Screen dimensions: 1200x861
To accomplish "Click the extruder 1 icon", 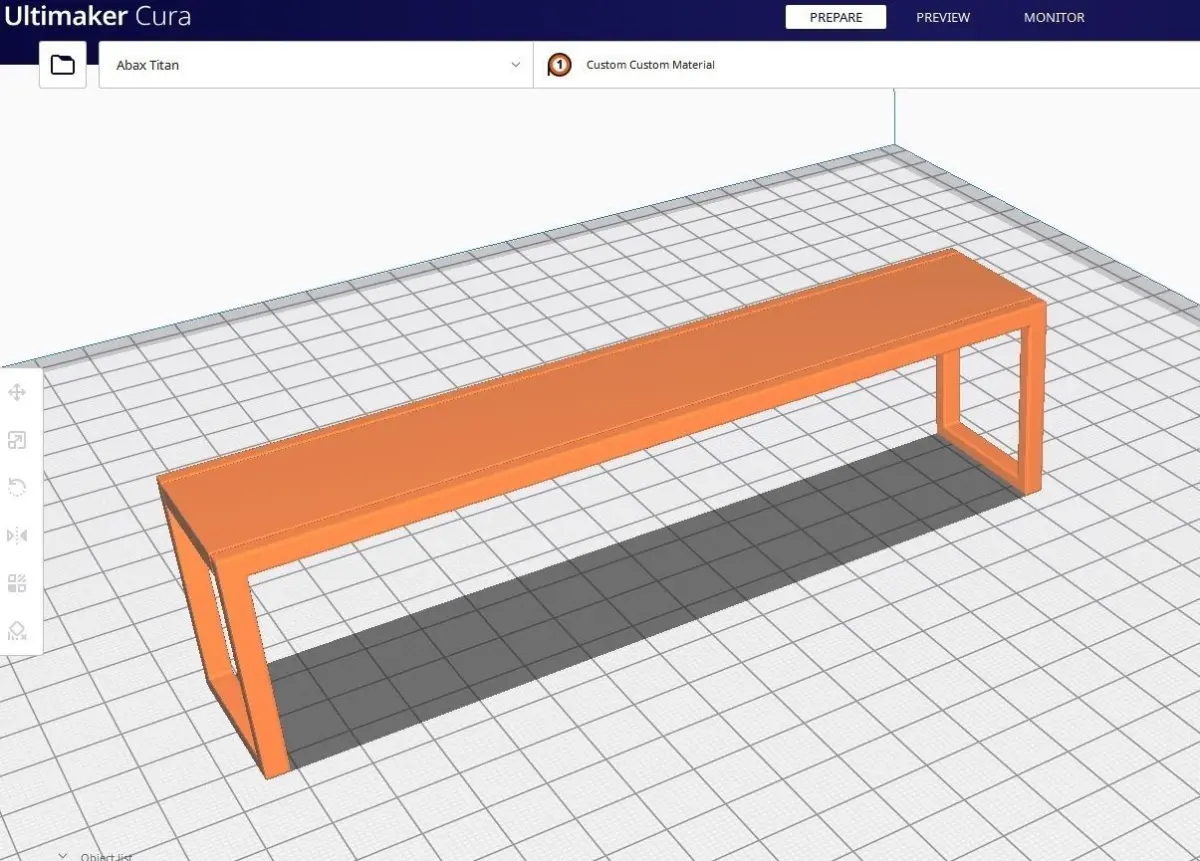I will [560, 65].
